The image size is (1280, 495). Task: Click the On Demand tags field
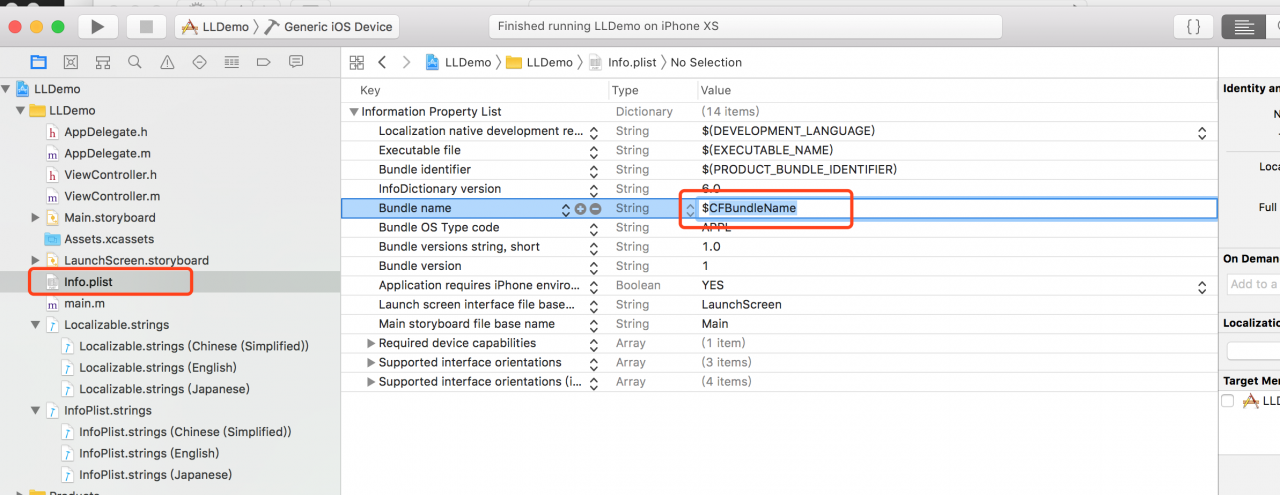click(x=1254, y=284)
